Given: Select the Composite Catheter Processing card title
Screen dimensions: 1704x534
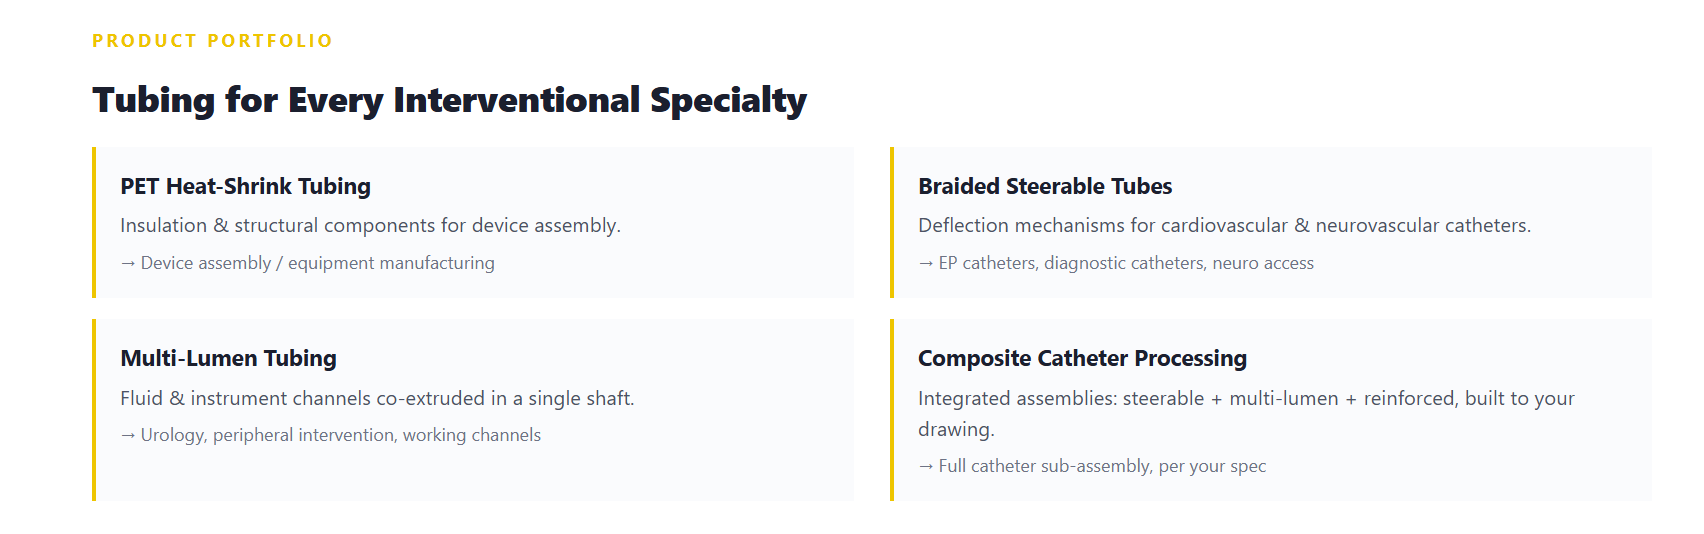Looking at the screenshot, I should coord(1082,358).
